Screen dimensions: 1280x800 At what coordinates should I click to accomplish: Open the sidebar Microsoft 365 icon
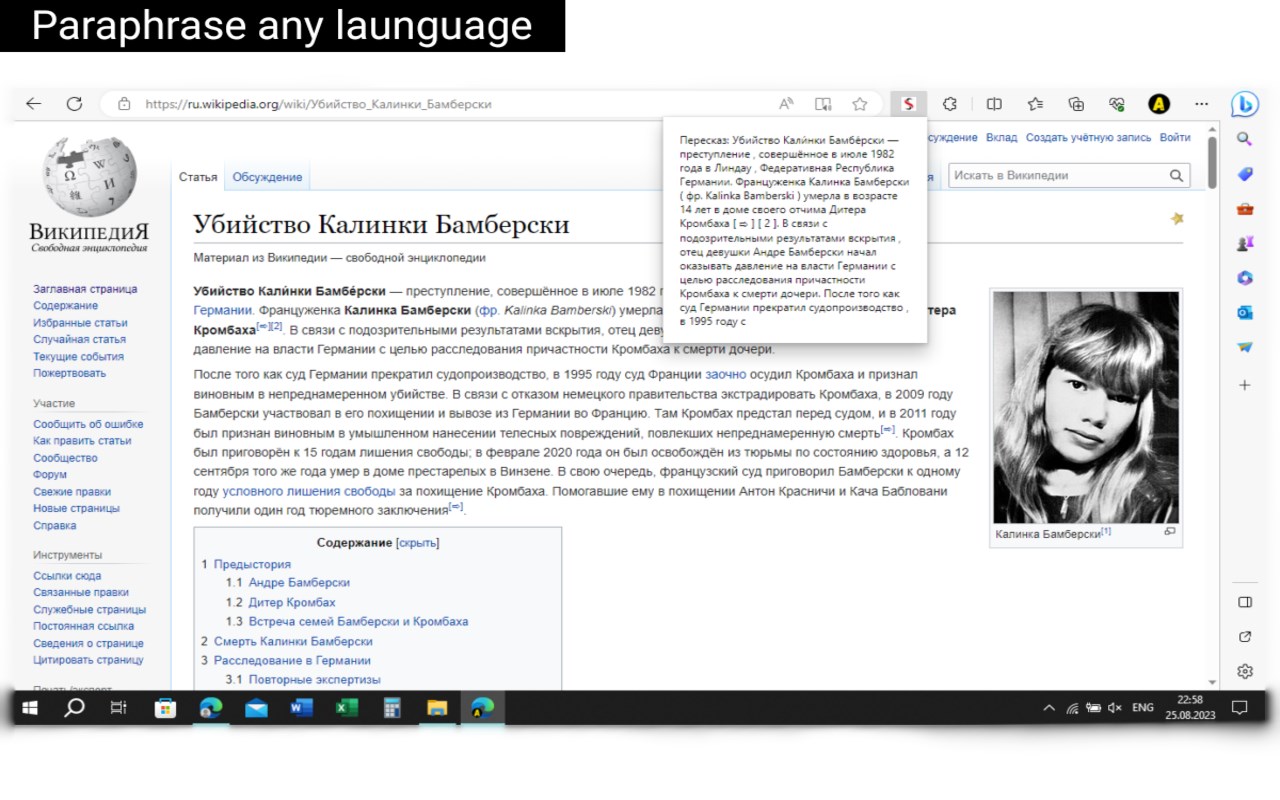point(1245,278)
